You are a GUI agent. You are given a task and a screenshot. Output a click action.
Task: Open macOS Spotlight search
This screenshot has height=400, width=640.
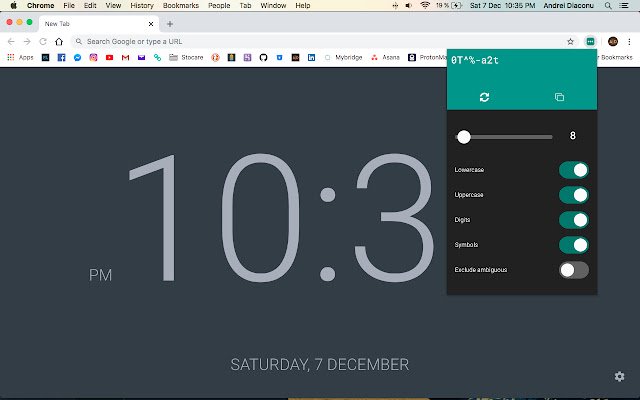click(608, 6)
